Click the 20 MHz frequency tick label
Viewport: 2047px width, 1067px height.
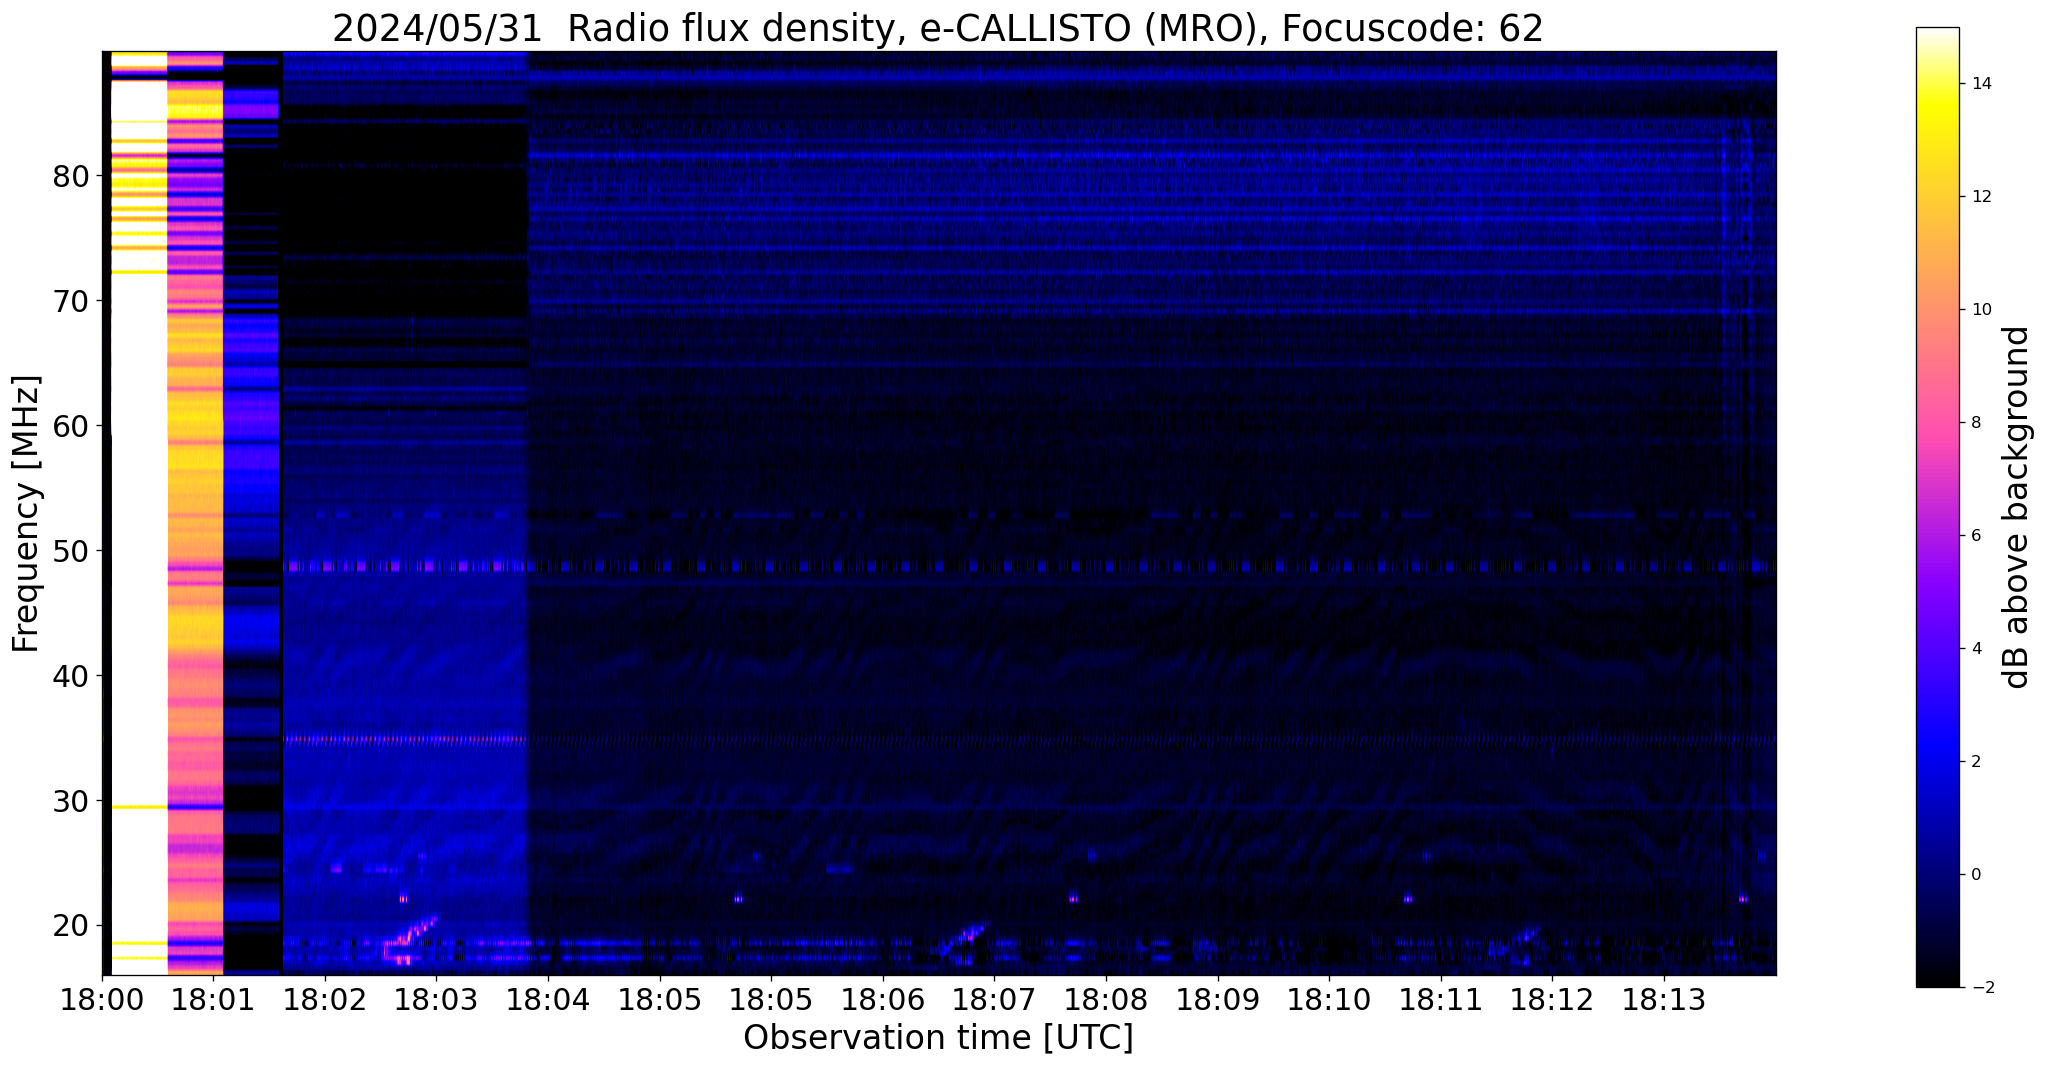[71, 926]
